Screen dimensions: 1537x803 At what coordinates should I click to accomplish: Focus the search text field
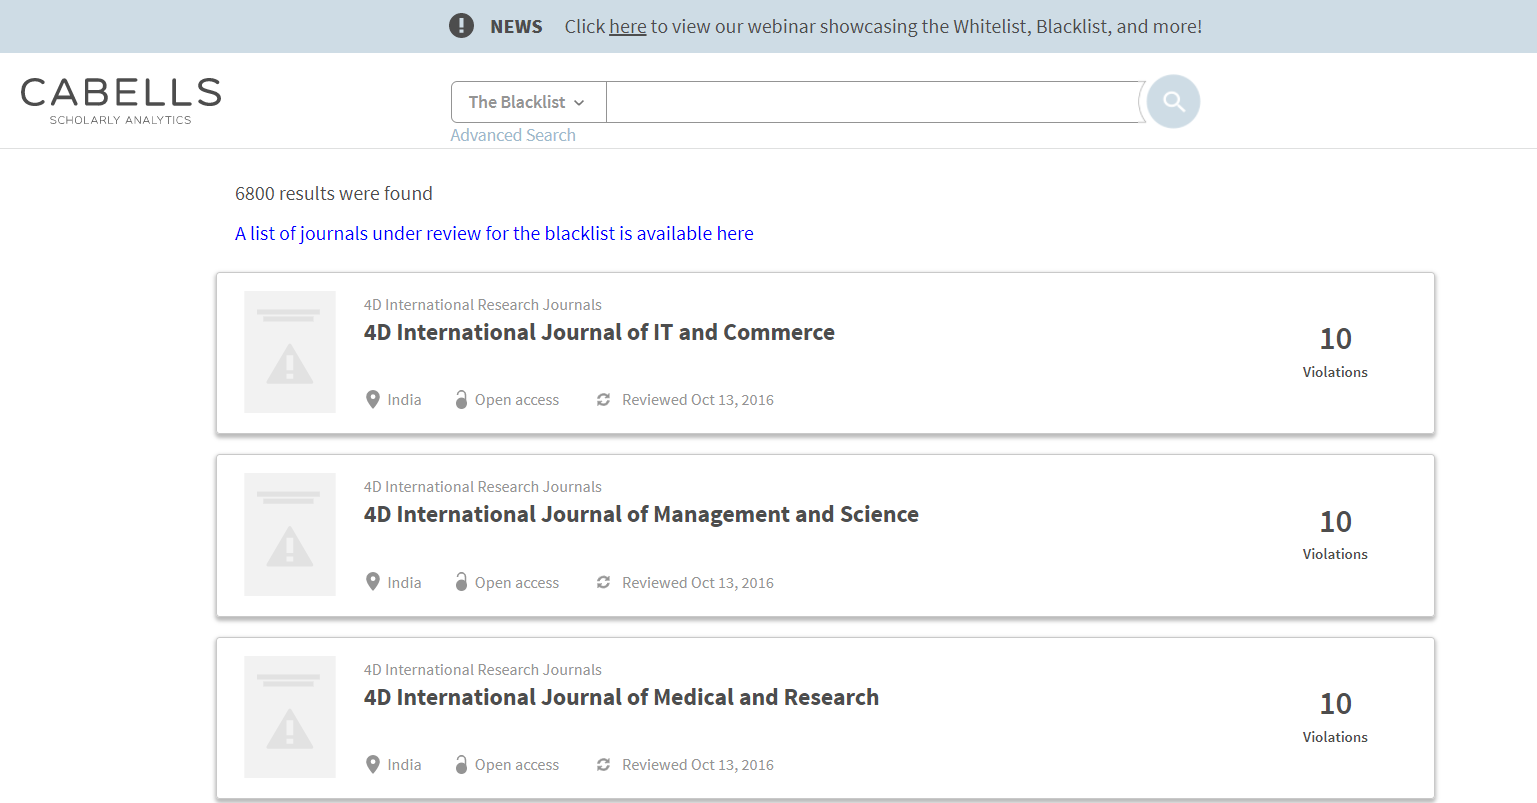[875, 102]
